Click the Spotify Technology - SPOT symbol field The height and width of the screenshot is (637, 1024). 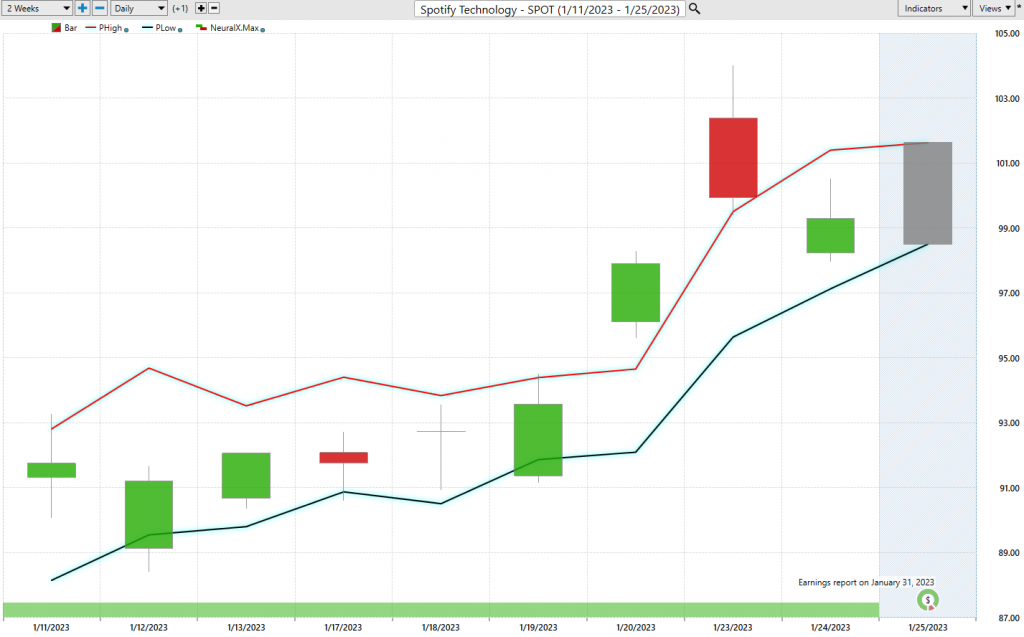[550, 9]
